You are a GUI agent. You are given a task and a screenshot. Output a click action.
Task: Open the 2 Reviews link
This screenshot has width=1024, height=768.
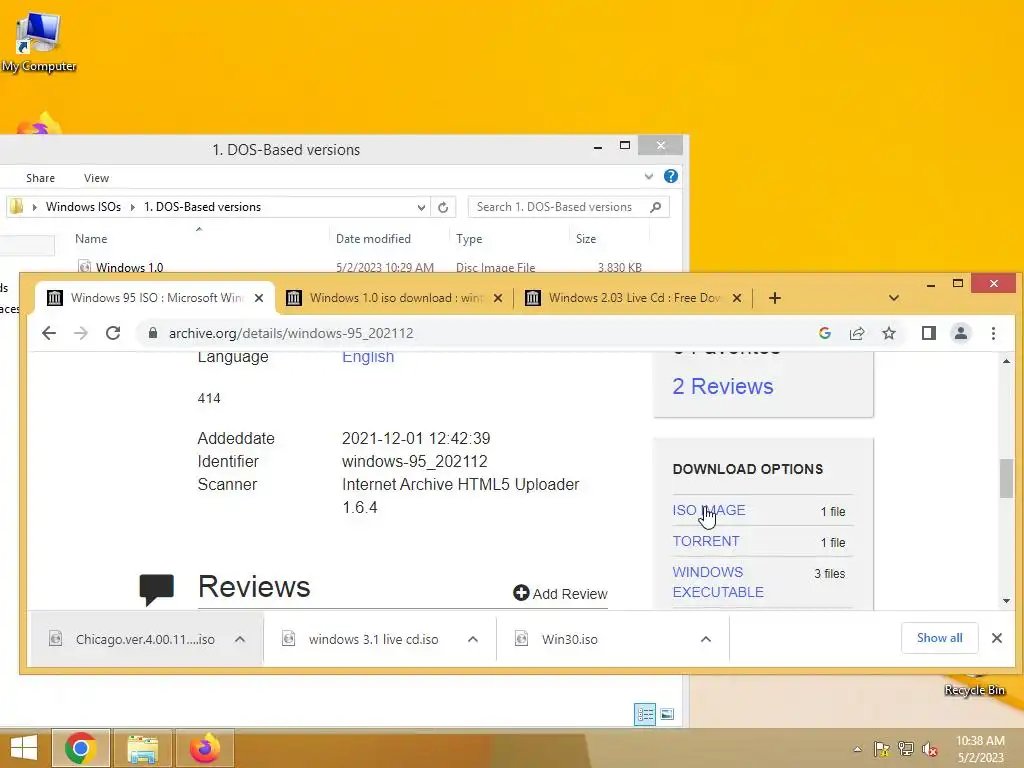[723, 386]
